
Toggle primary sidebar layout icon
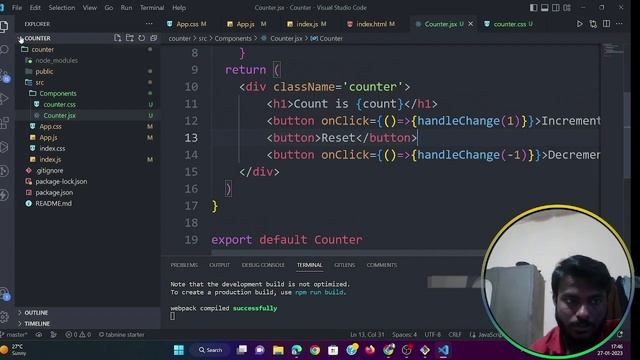coord(533,8)
